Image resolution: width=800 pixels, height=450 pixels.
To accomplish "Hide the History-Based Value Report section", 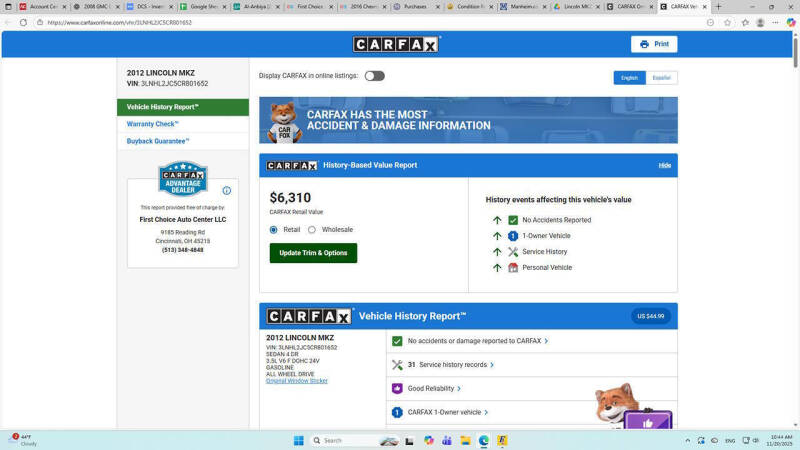I will (x=664, y=165).
